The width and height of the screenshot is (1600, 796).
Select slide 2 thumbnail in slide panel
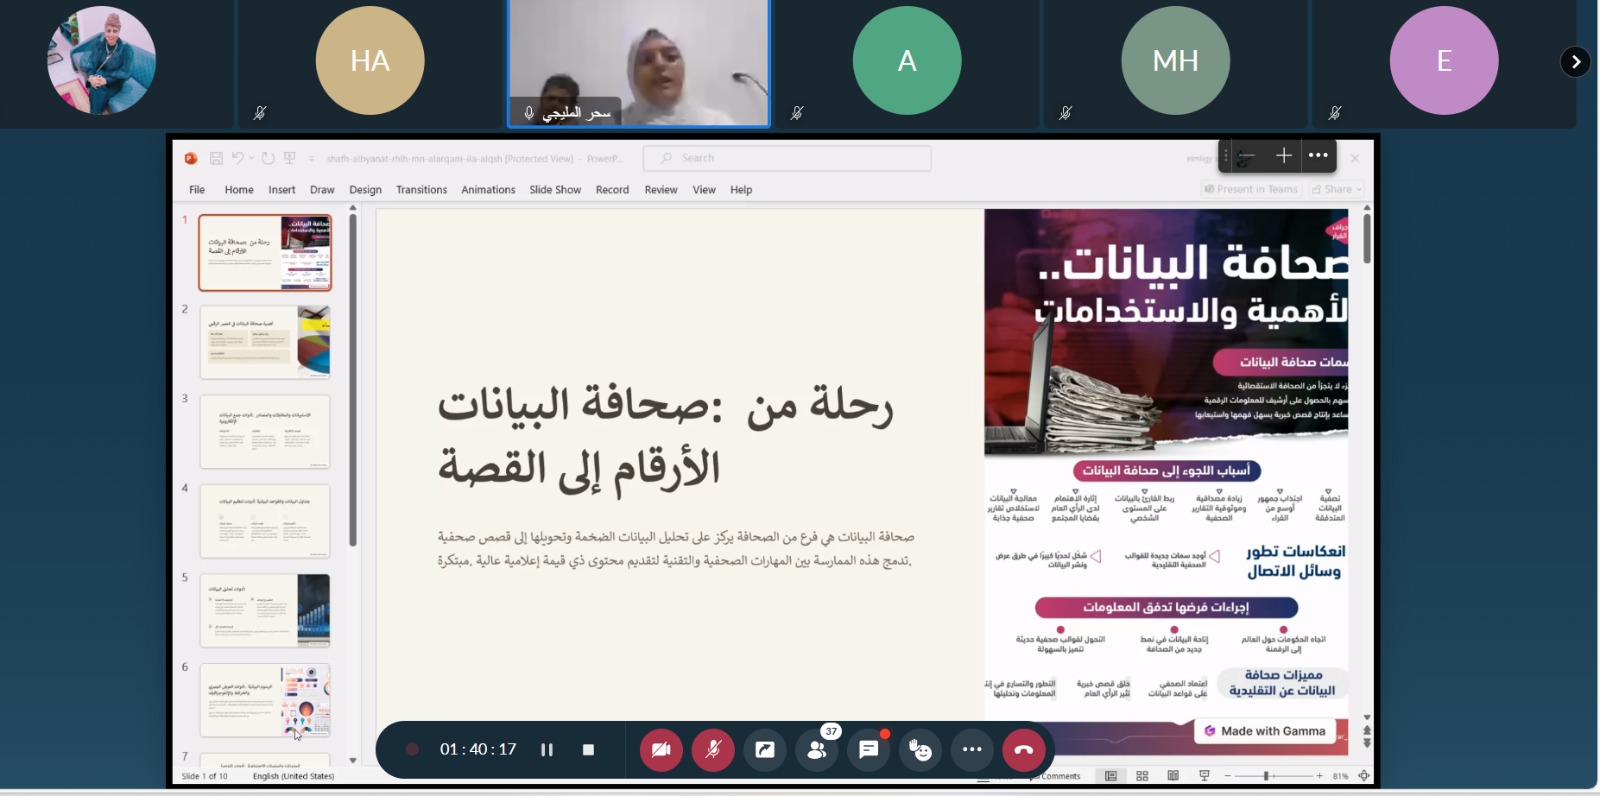265,342
